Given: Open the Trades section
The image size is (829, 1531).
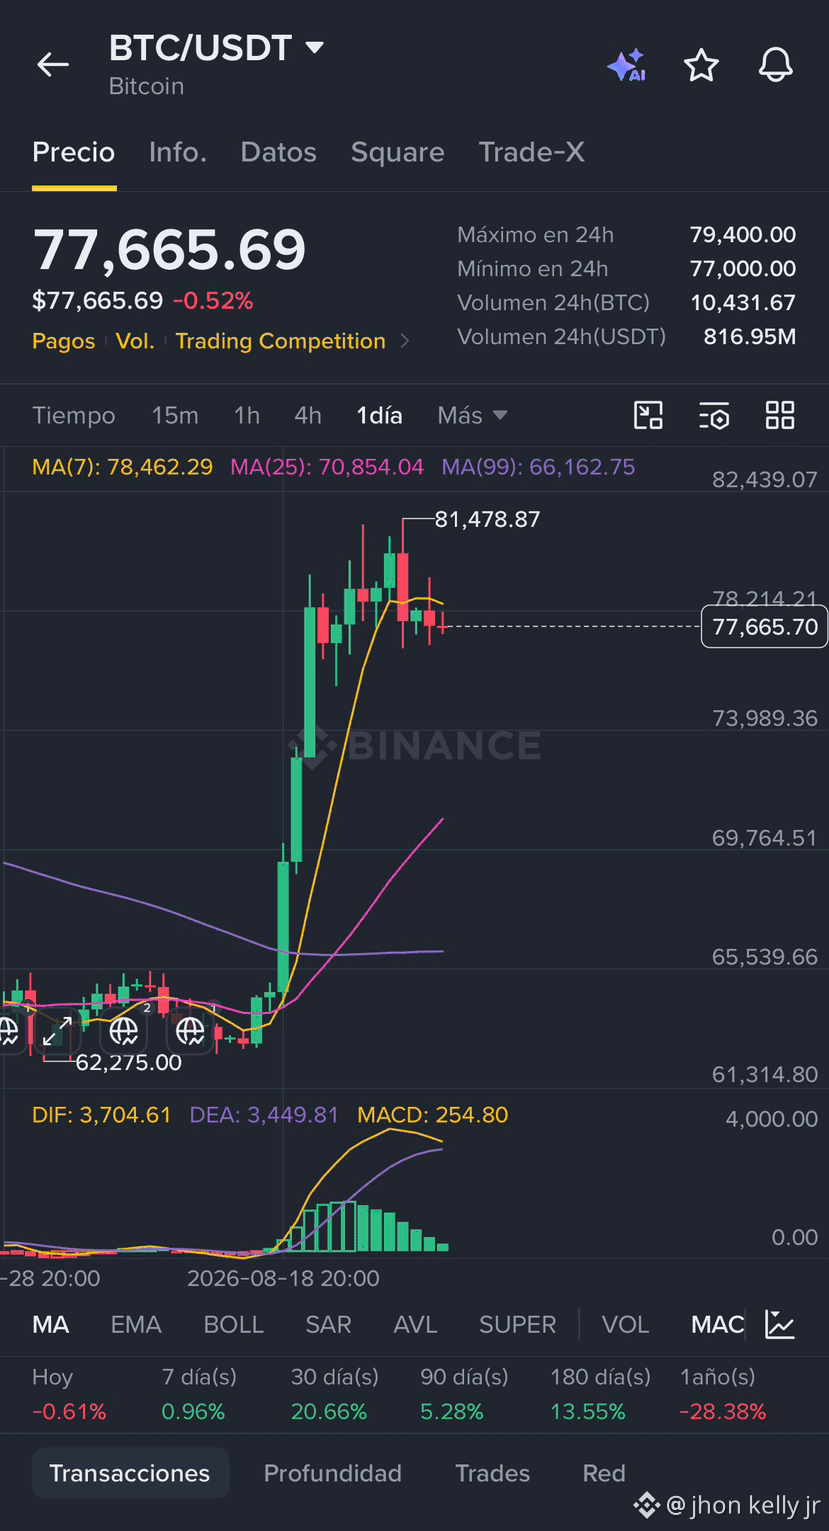Looking at the screenshot, I should [x=492, y=1473].
